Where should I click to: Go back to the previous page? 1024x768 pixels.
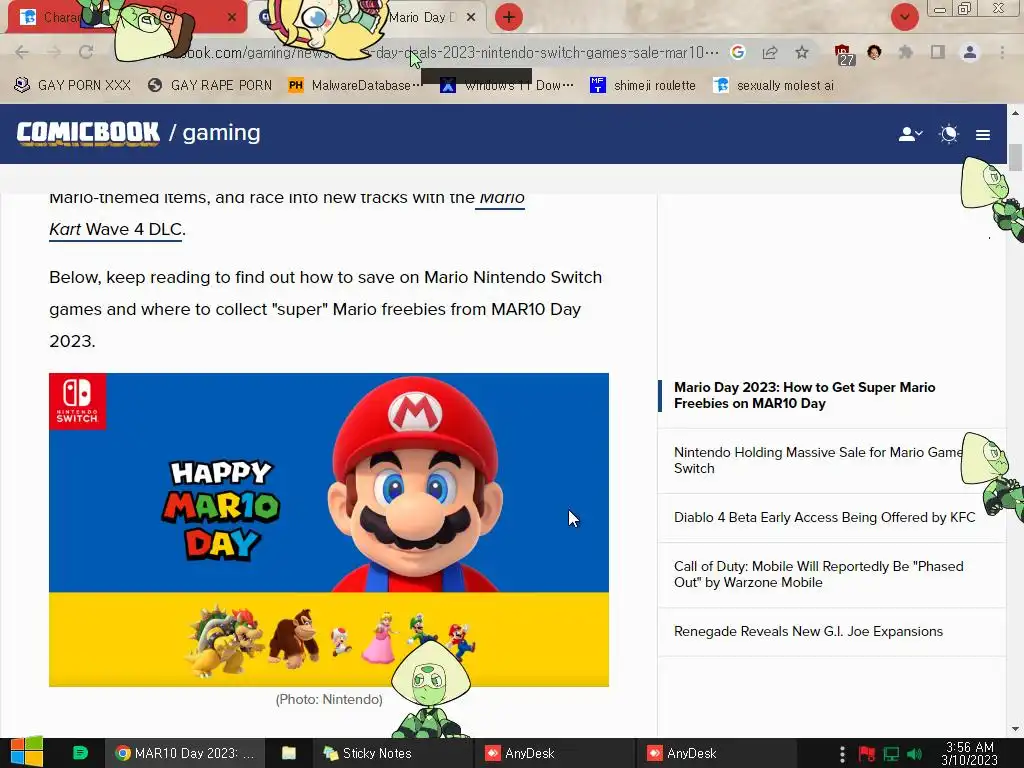[x=22, y=52]
